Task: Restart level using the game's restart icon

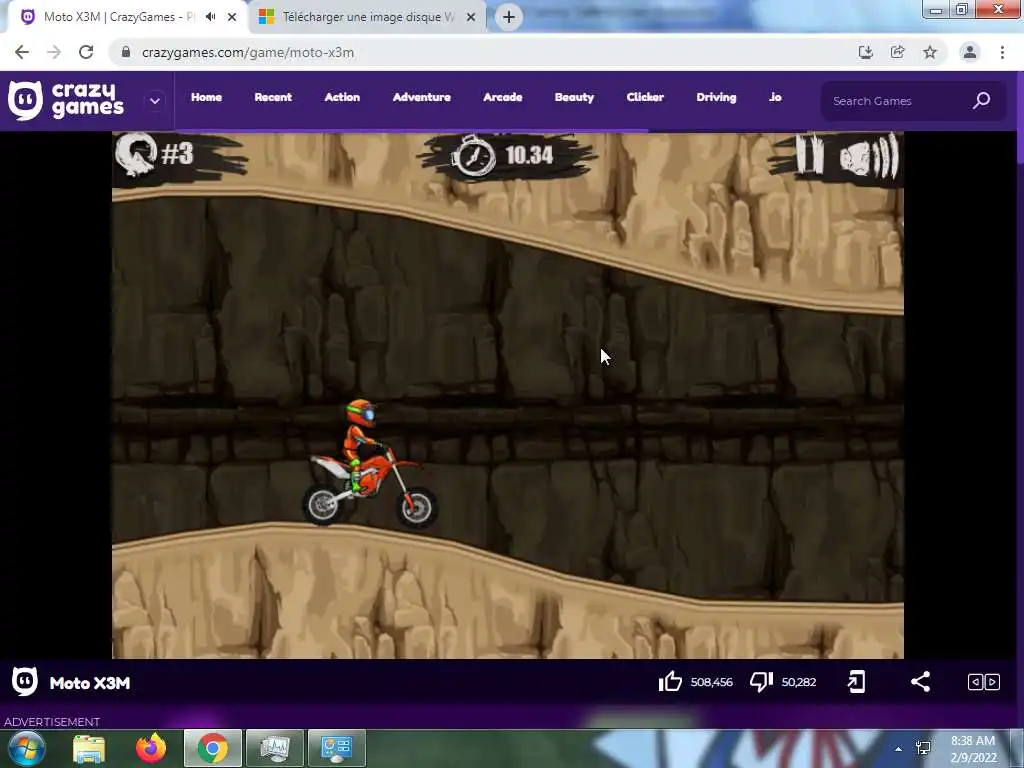Action: (x=136, y=154)
